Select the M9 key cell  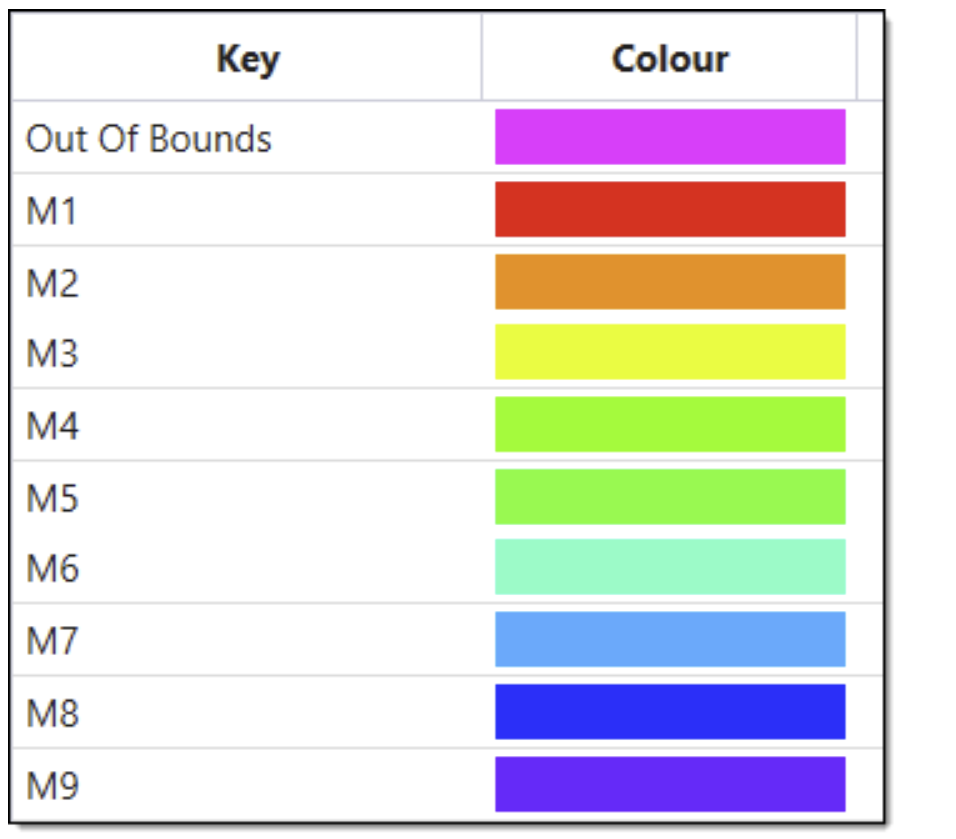click(x=52, y=785)
